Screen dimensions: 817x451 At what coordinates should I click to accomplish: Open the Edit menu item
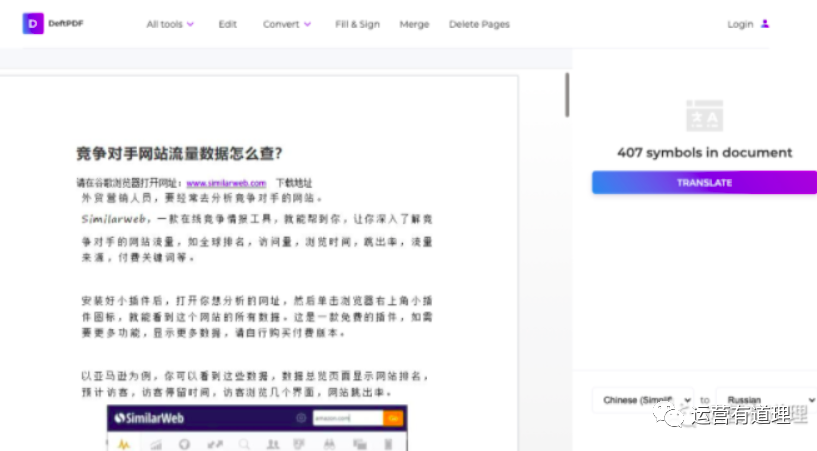(228, 24)
